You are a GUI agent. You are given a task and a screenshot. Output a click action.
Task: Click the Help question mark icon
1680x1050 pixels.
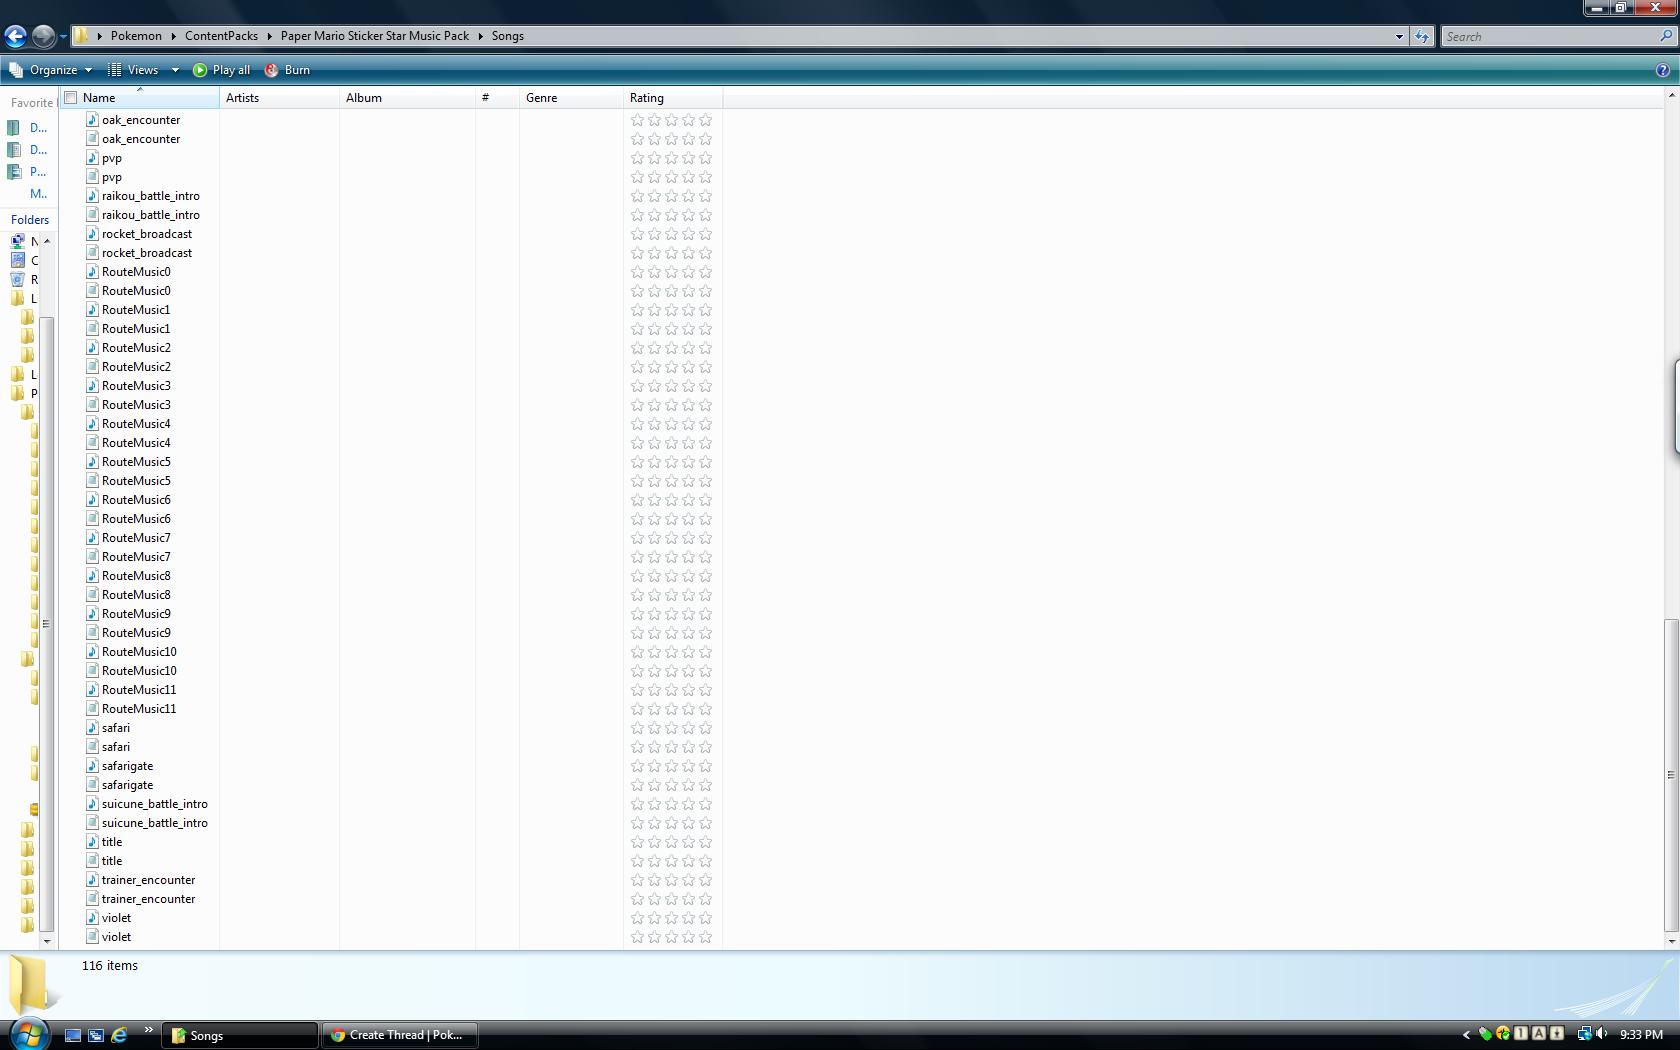tap(1662, 70)
